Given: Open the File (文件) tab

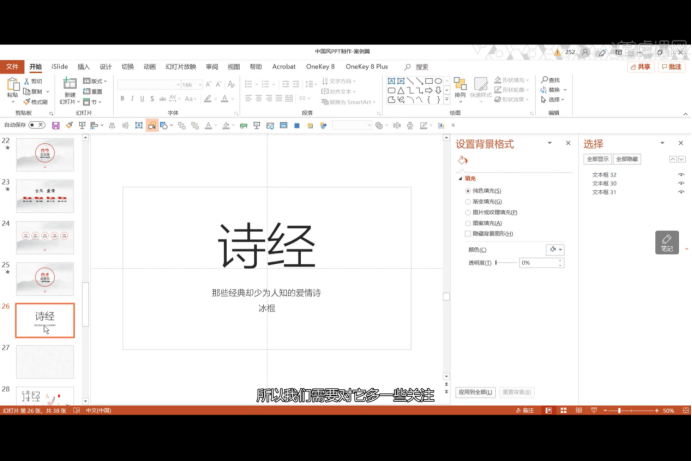Looking at the screenshot, I should [12, 67].
